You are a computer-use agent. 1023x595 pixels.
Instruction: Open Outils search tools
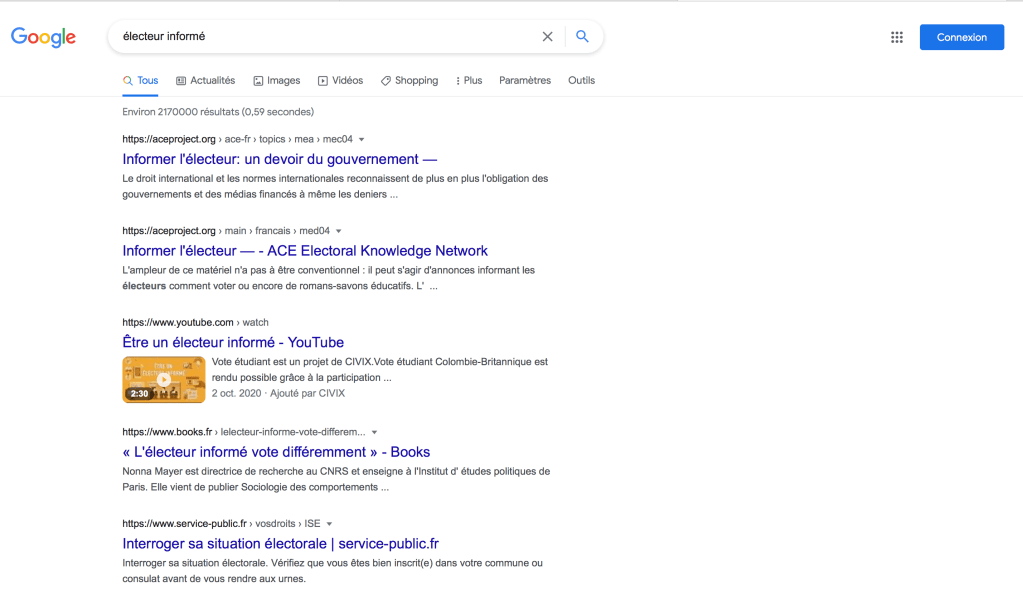click(x=581, y=80)
